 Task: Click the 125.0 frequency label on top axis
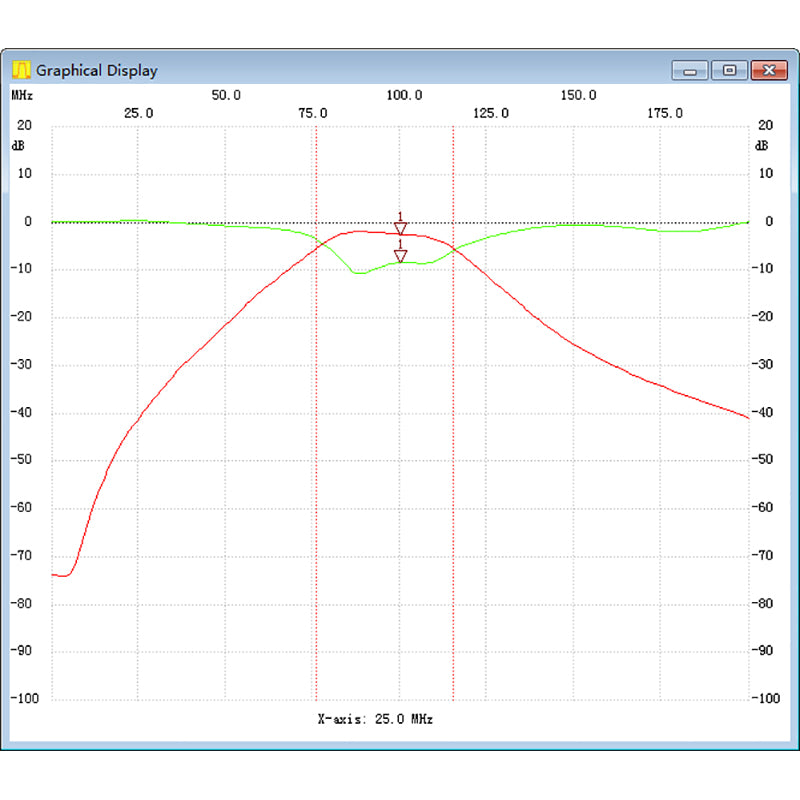coord(490,113)
